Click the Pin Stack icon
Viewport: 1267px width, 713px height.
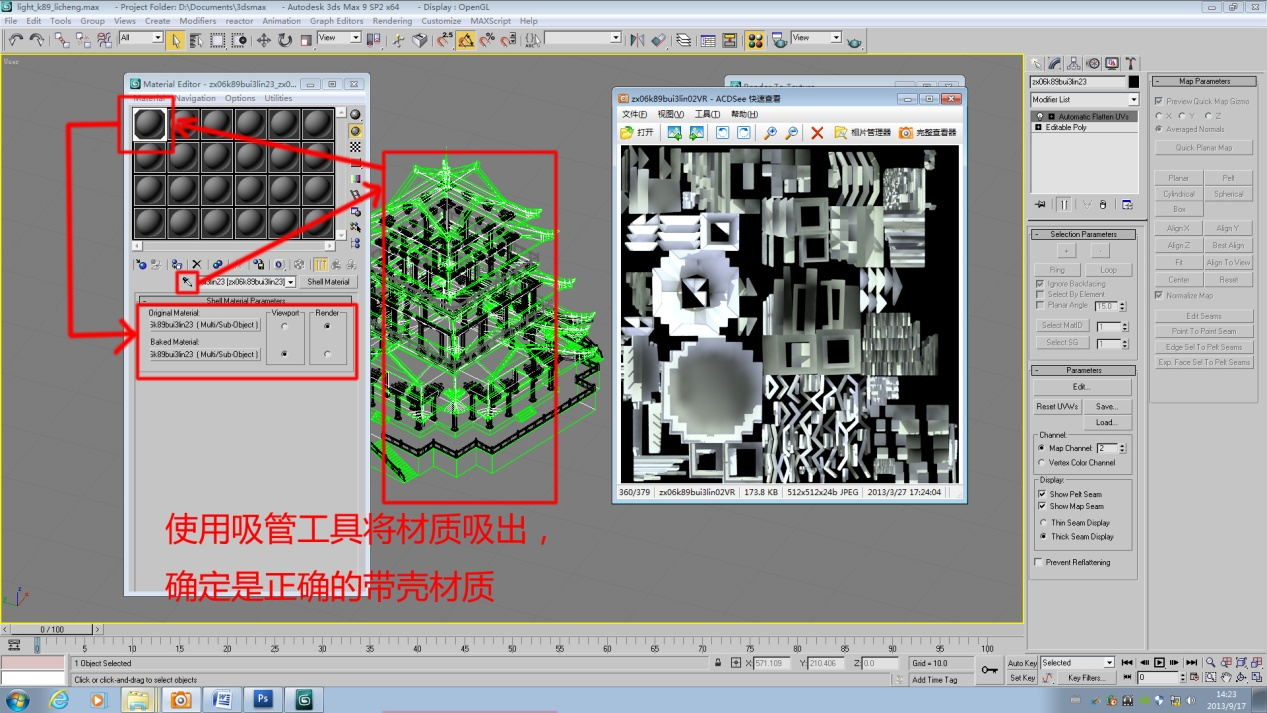tap(1040, 204)
